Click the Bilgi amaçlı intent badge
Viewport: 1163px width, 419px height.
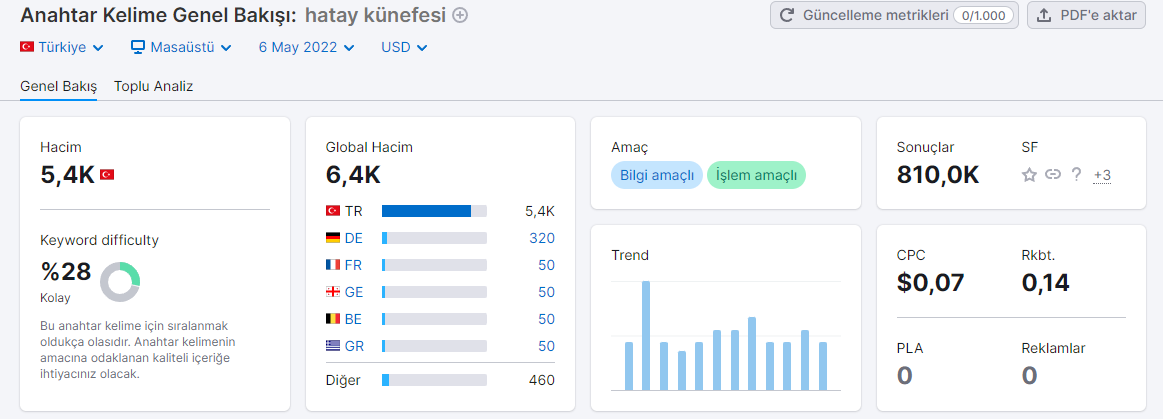coord(656,175)
